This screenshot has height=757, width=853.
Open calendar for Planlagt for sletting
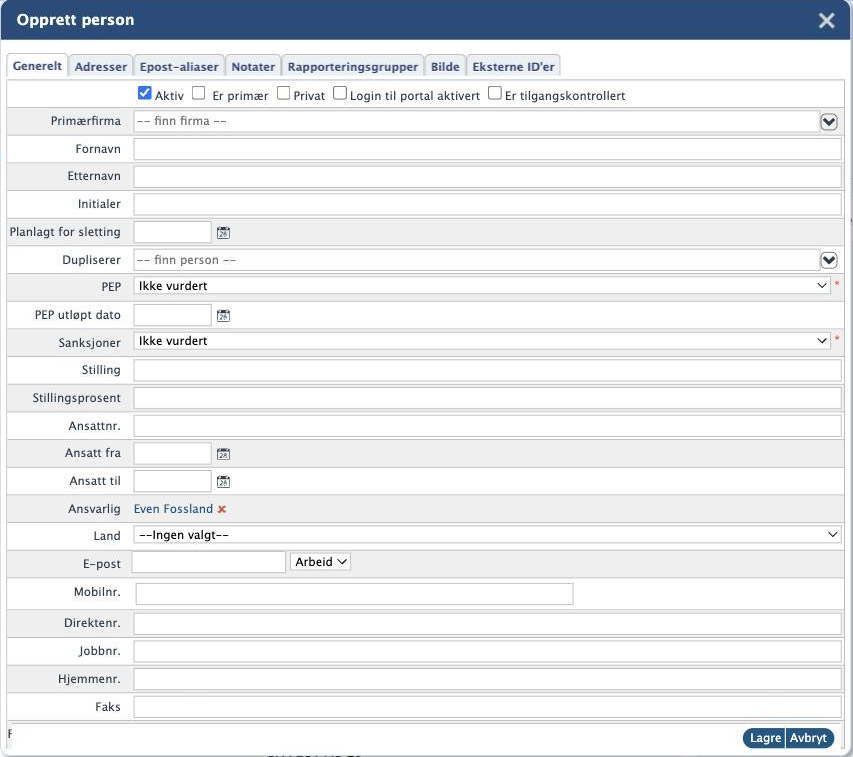click(223, 233)
